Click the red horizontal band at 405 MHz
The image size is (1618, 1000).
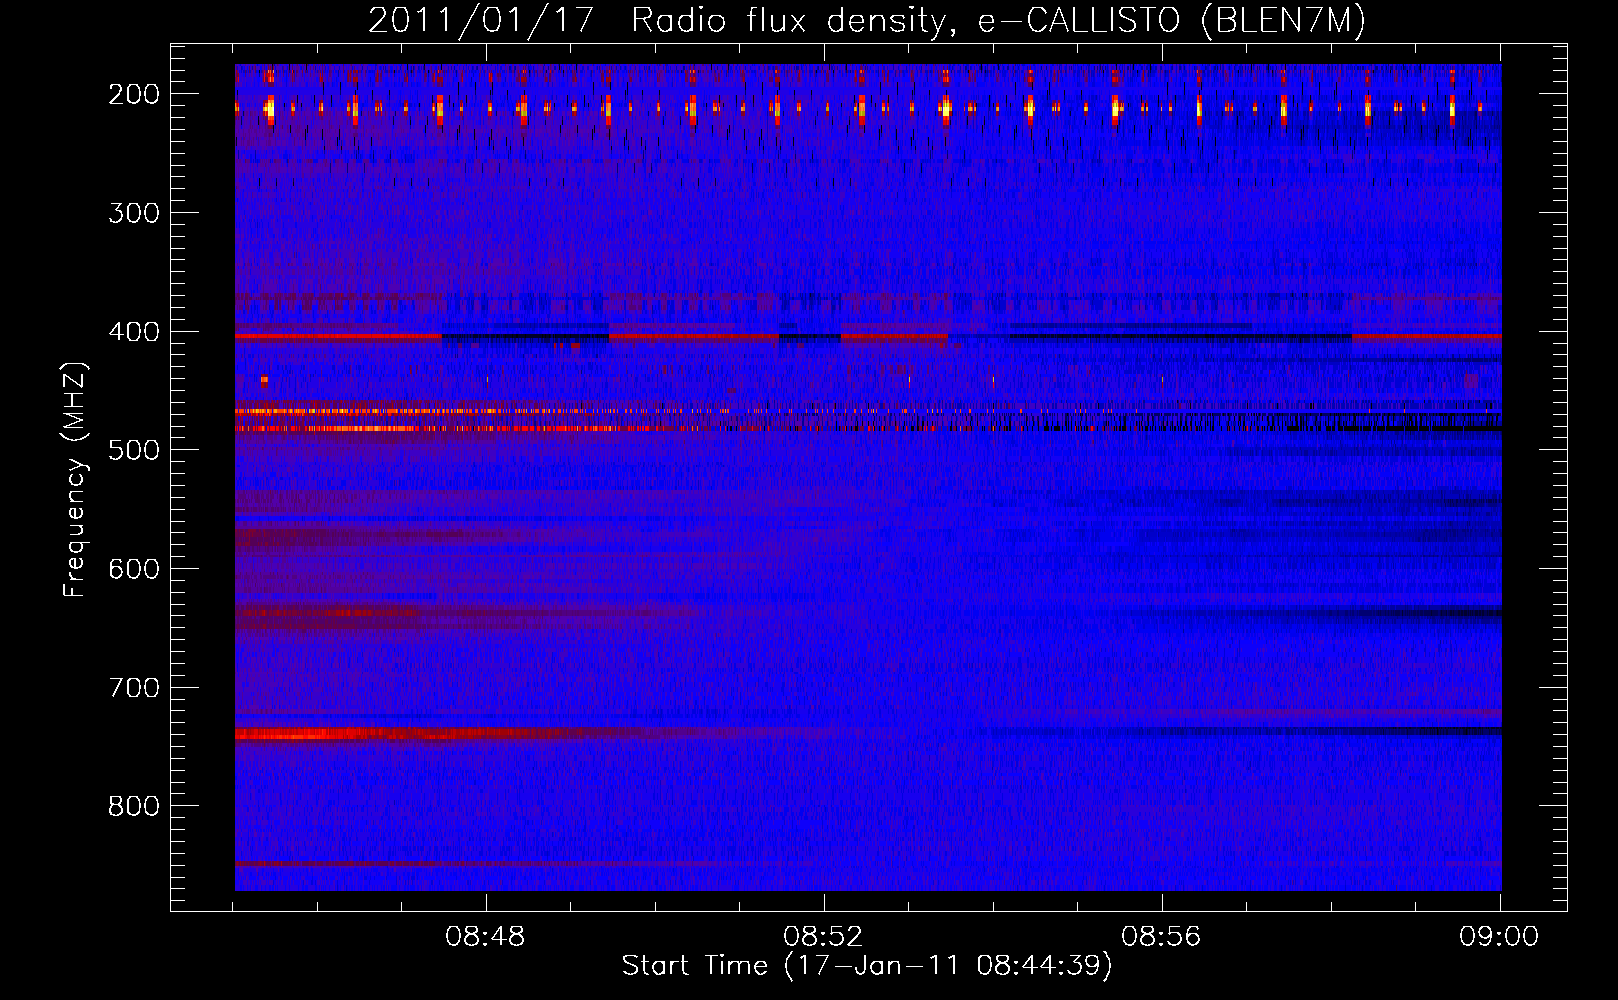[x=338, y=337]
